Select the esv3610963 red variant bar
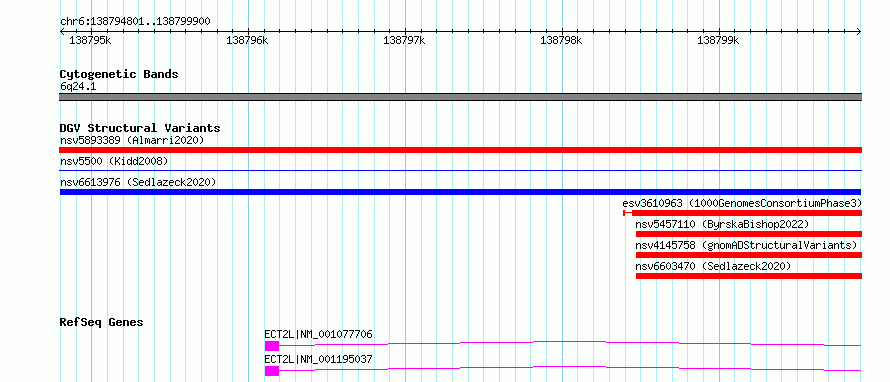 point(742,213)
